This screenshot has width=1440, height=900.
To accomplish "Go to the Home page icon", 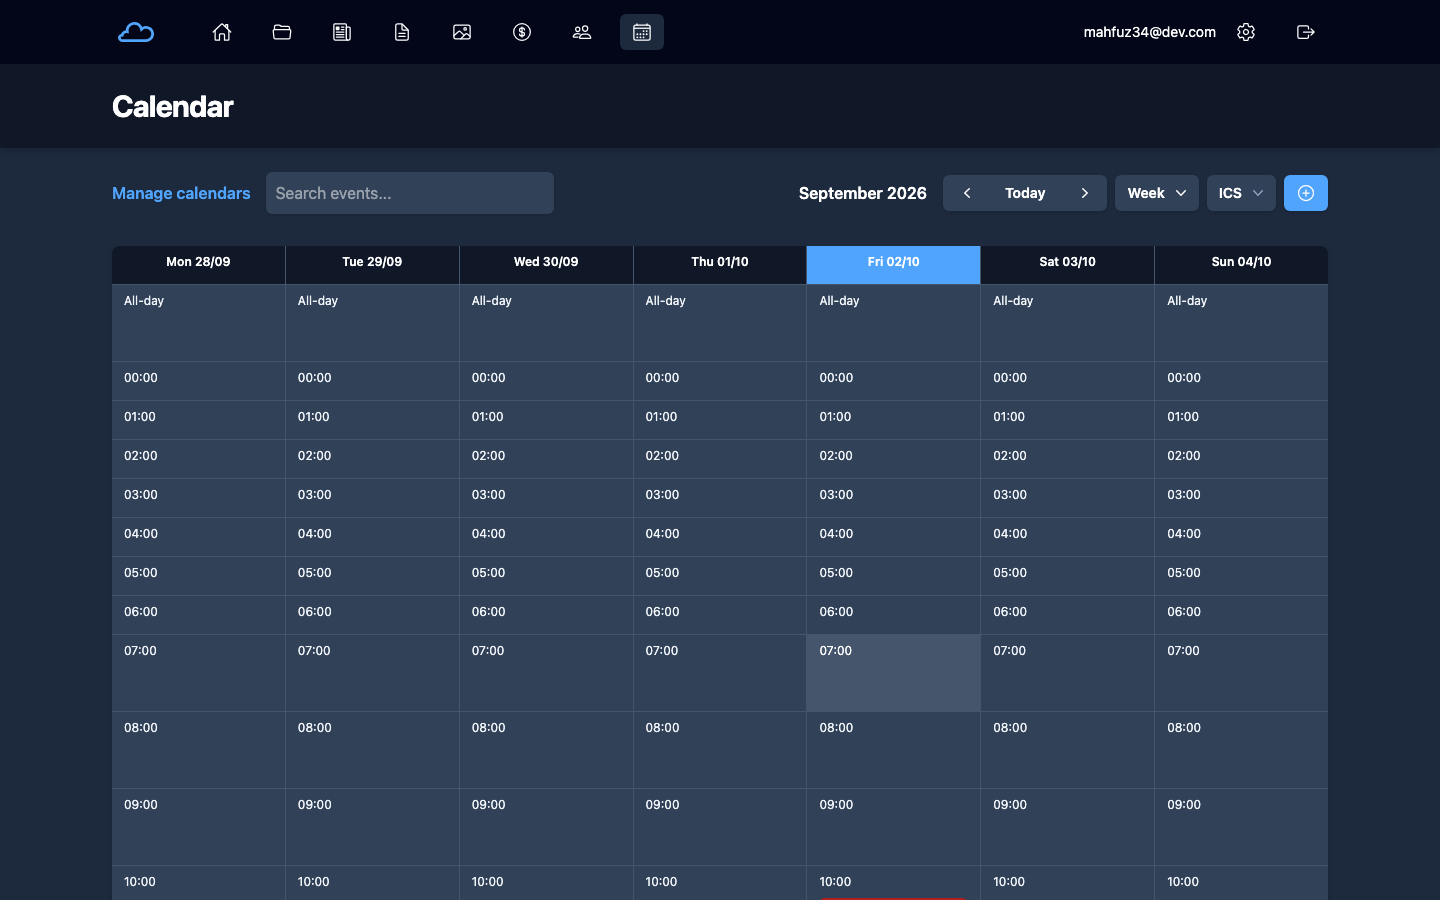I will point(222,32).
